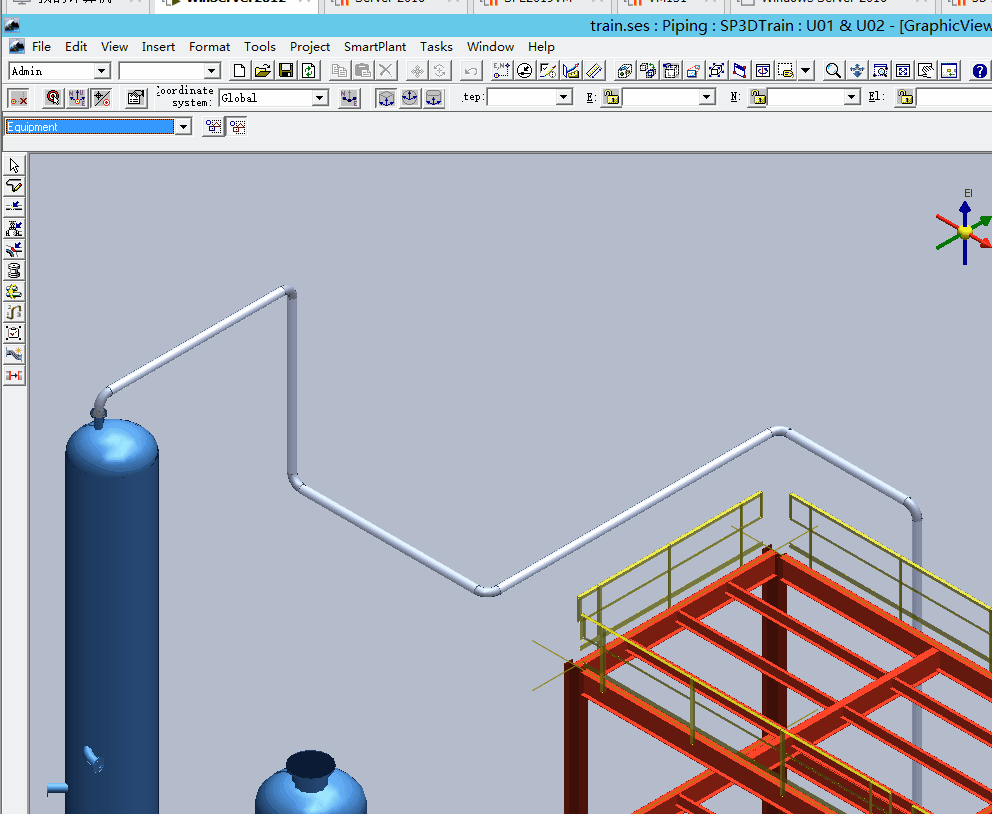Toggle spherical coordinates mode button

point(410,98)
